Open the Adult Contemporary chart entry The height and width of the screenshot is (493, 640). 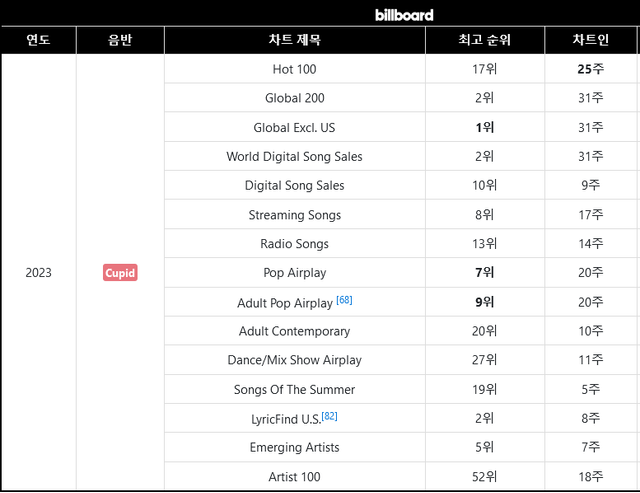coord(294,331)
